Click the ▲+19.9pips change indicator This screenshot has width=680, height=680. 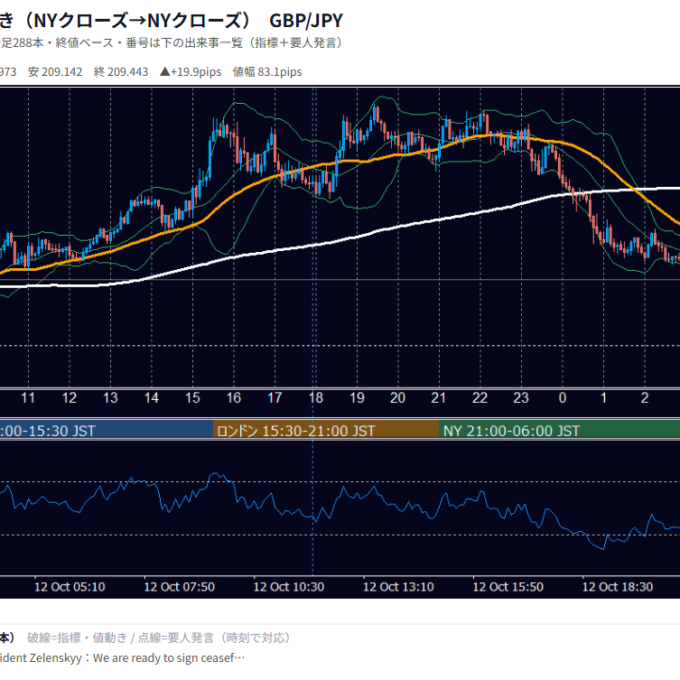coord(190,72)
